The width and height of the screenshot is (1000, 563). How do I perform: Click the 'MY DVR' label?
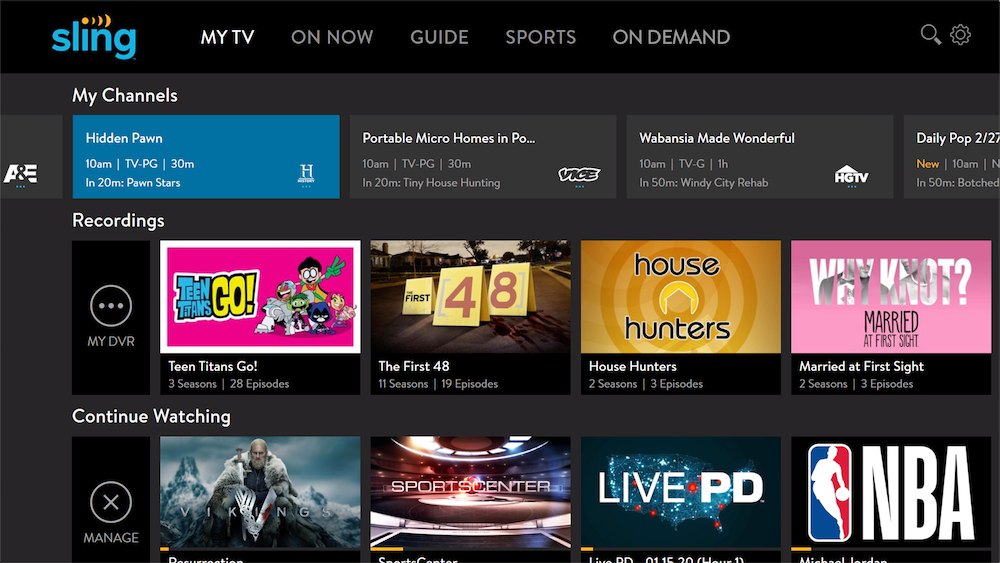111,341
